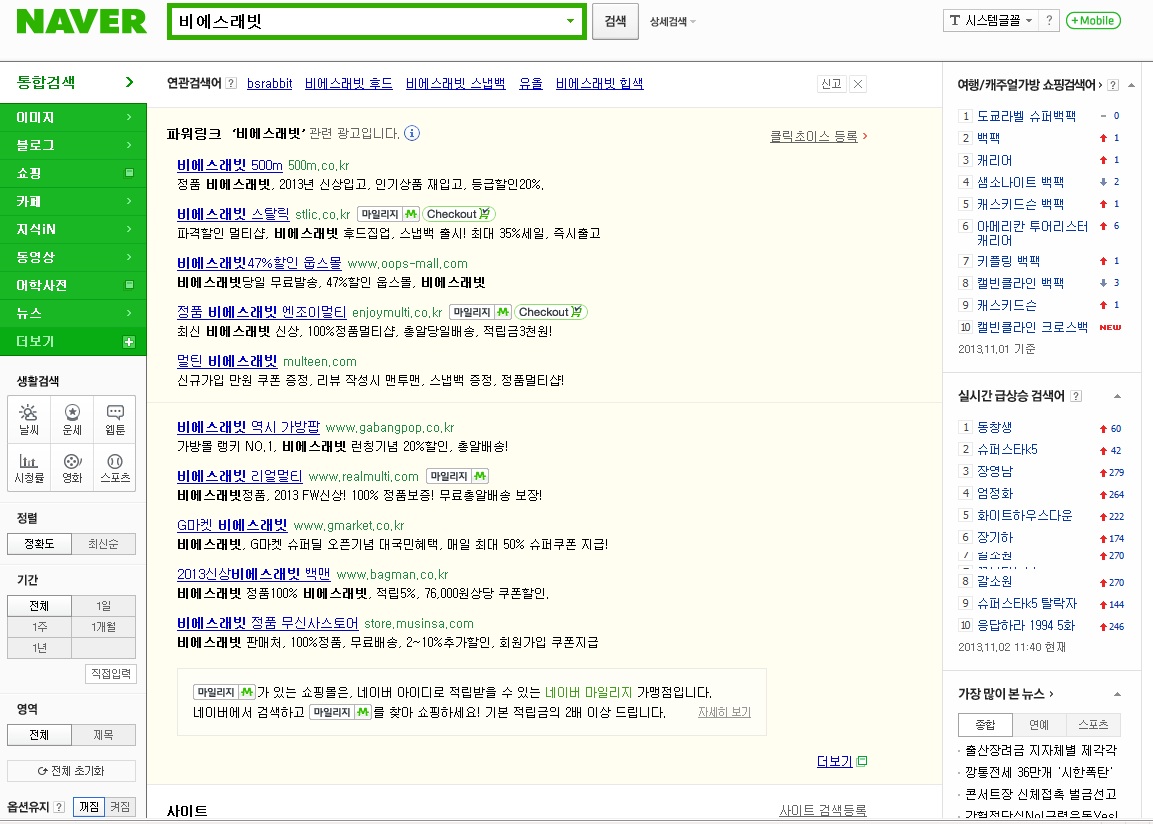Open shopping keyword 도쿄라텔 슈퍼백팩

1026,116
